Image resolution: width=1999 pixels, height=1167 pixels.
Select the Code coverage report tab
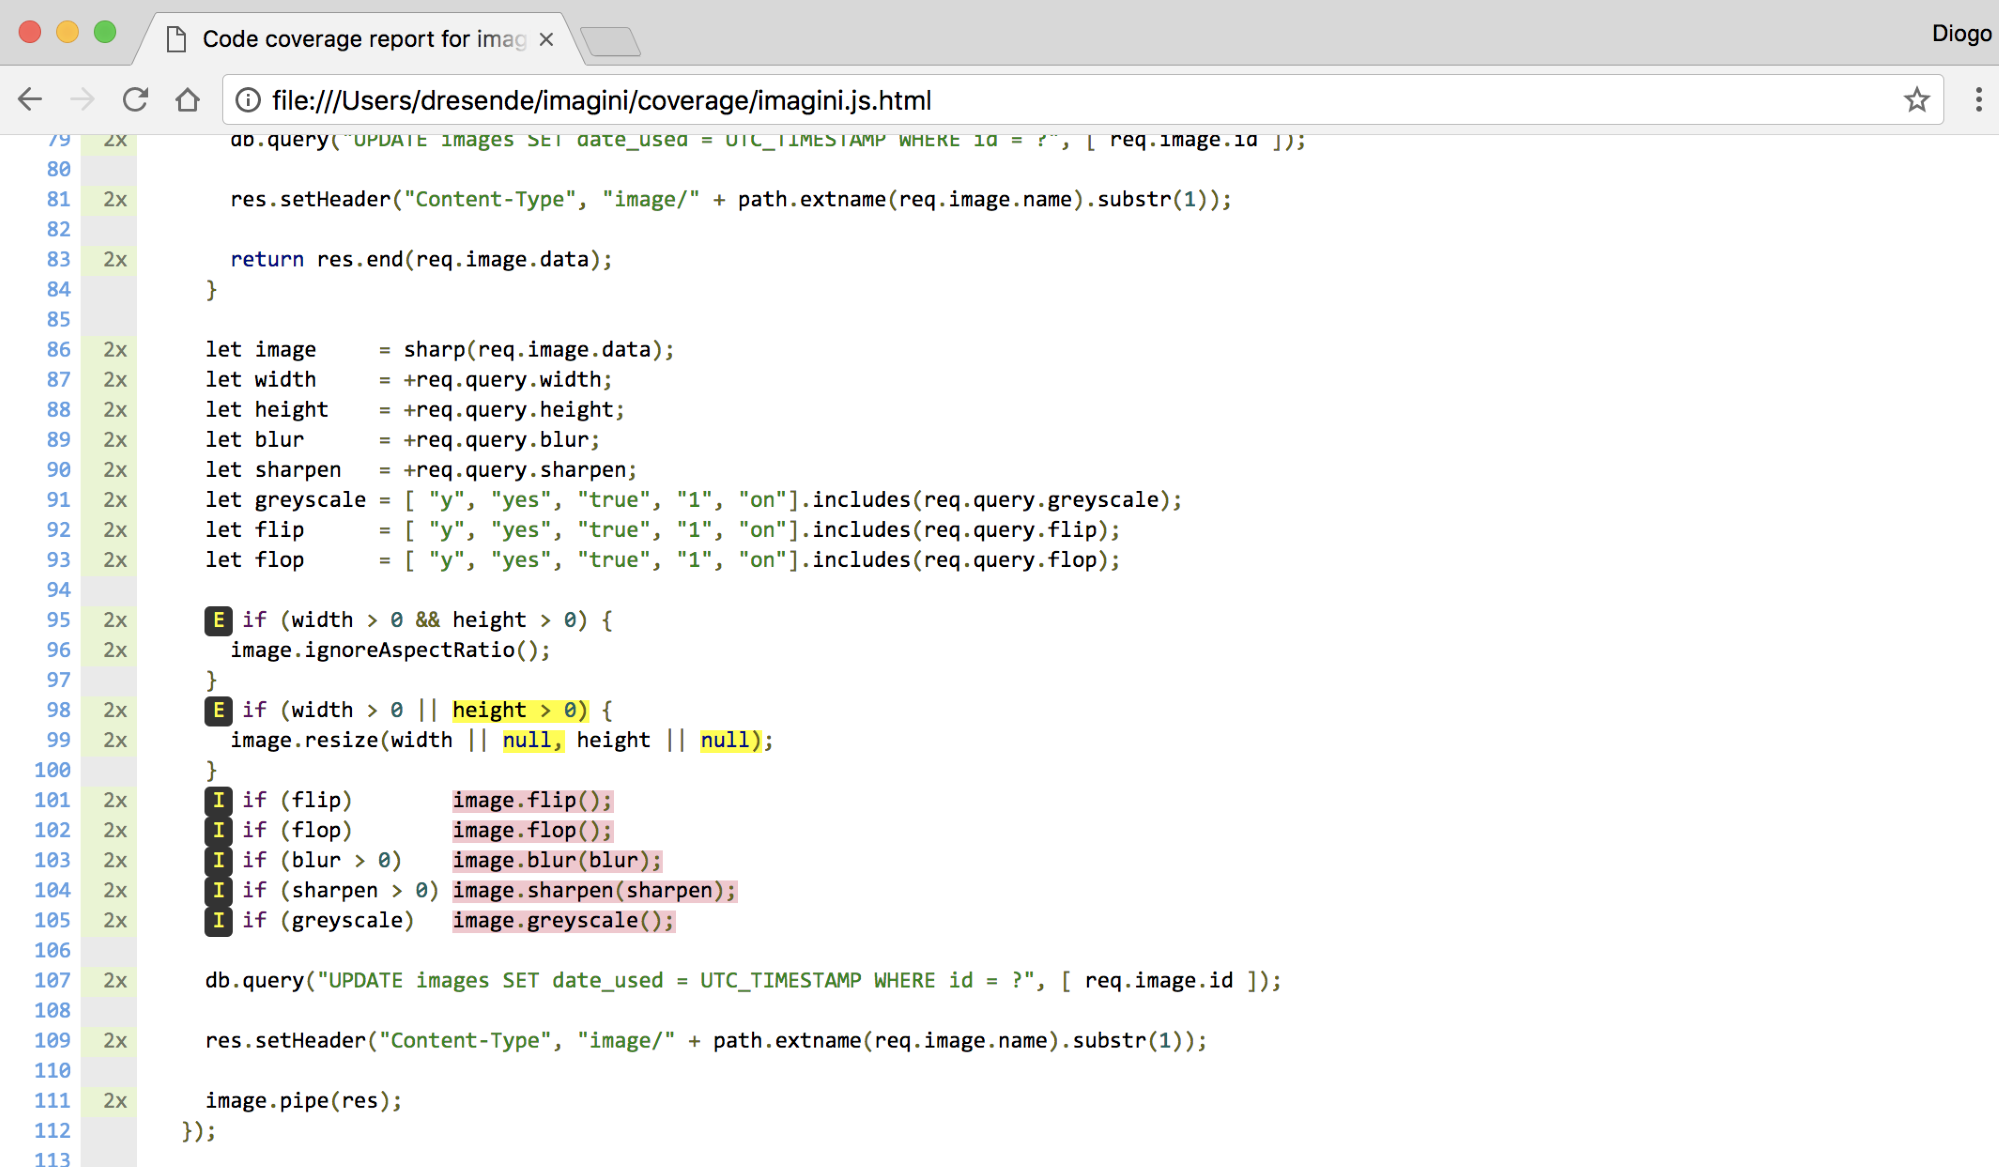click(x=360, y=40)
